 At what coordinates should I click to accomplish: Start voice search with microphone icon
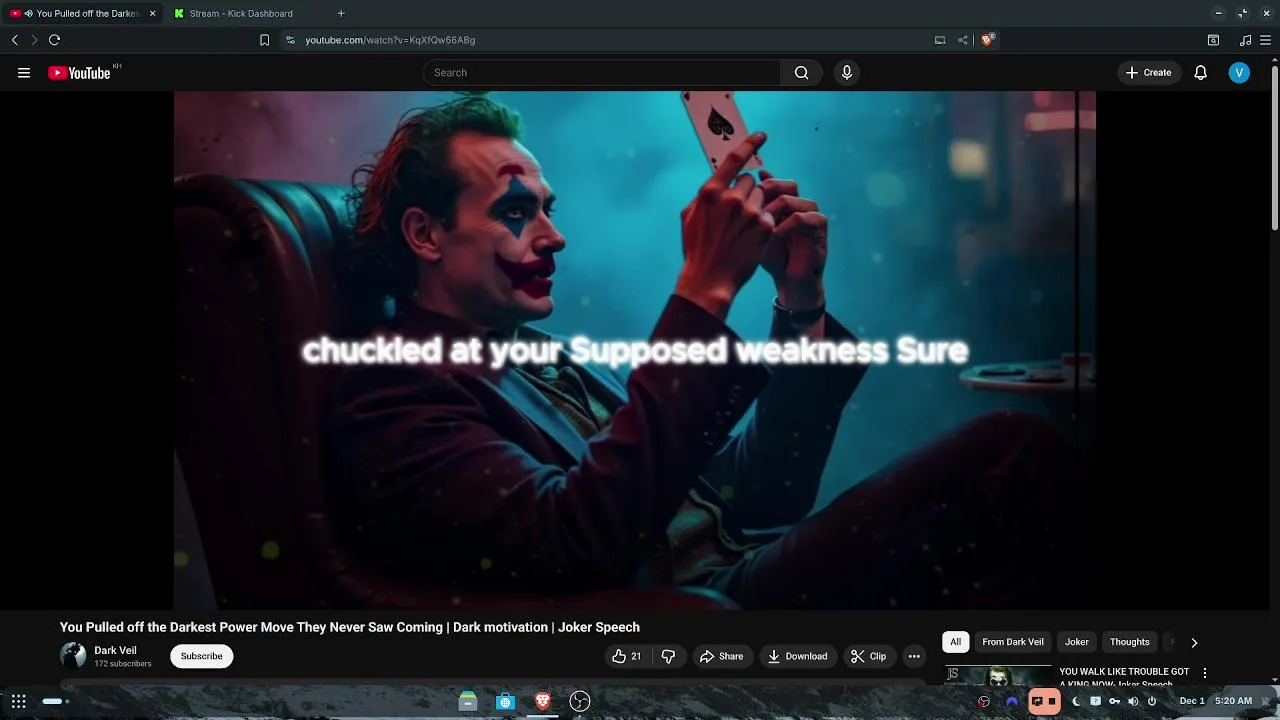tap(847, 73)
